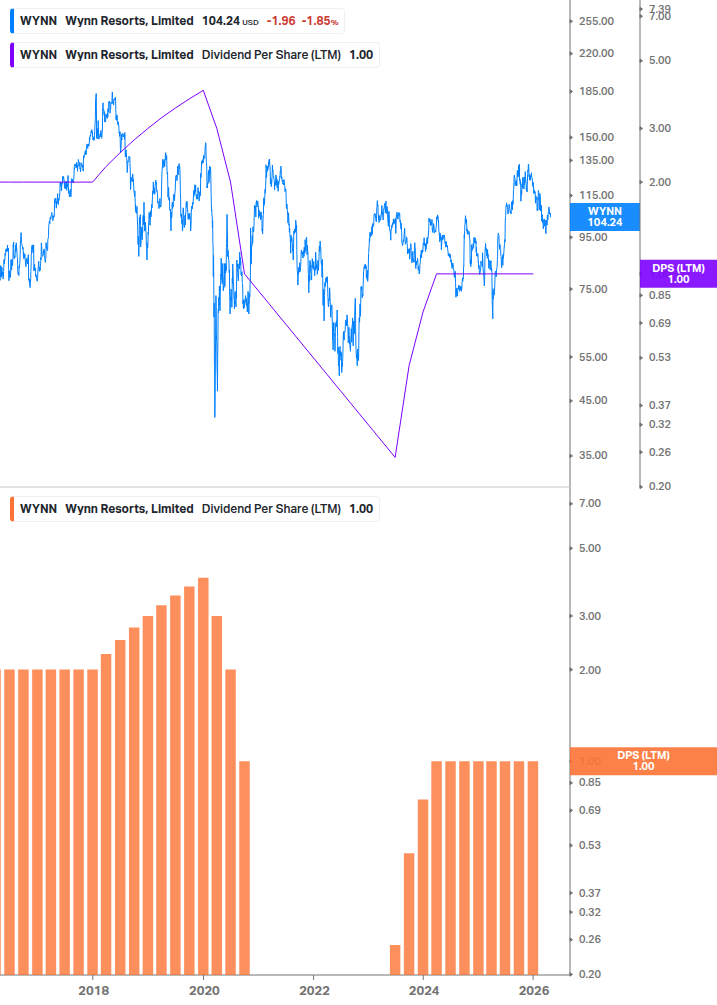Click the 0.69 label on the lower bar chart axis
Screen dimensions: 717x1005
click(x=590, y=810)
